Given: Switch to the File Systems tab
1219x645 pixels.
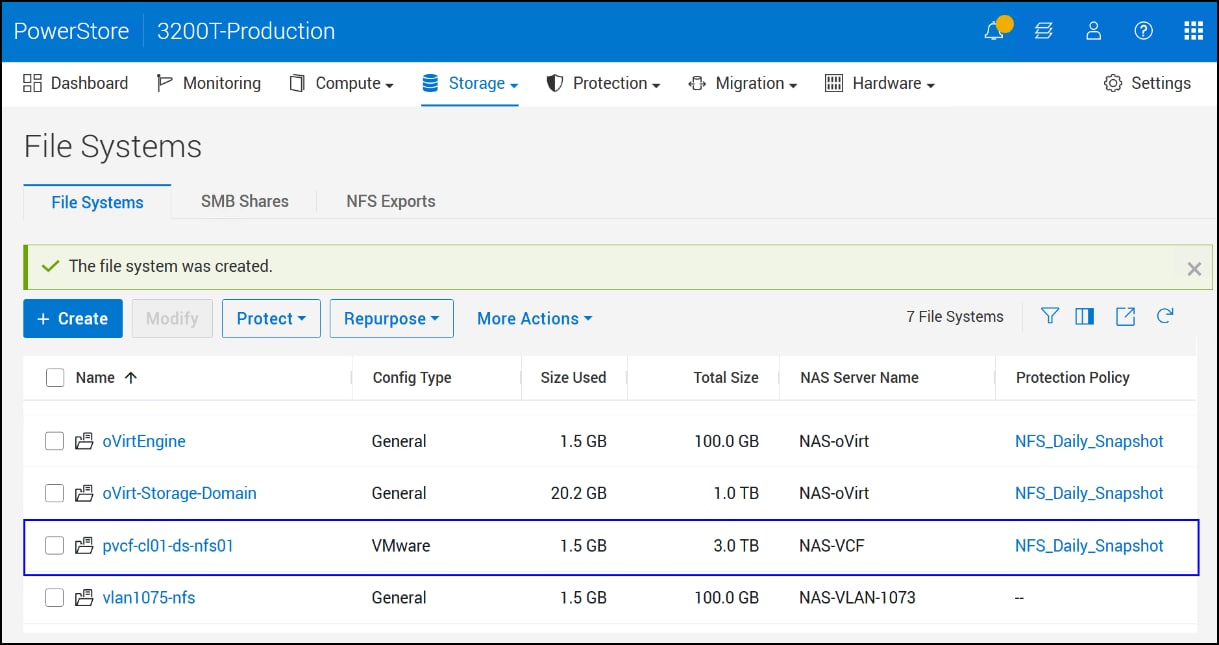Looking at the screenshot, I should (x=97, y=202).
